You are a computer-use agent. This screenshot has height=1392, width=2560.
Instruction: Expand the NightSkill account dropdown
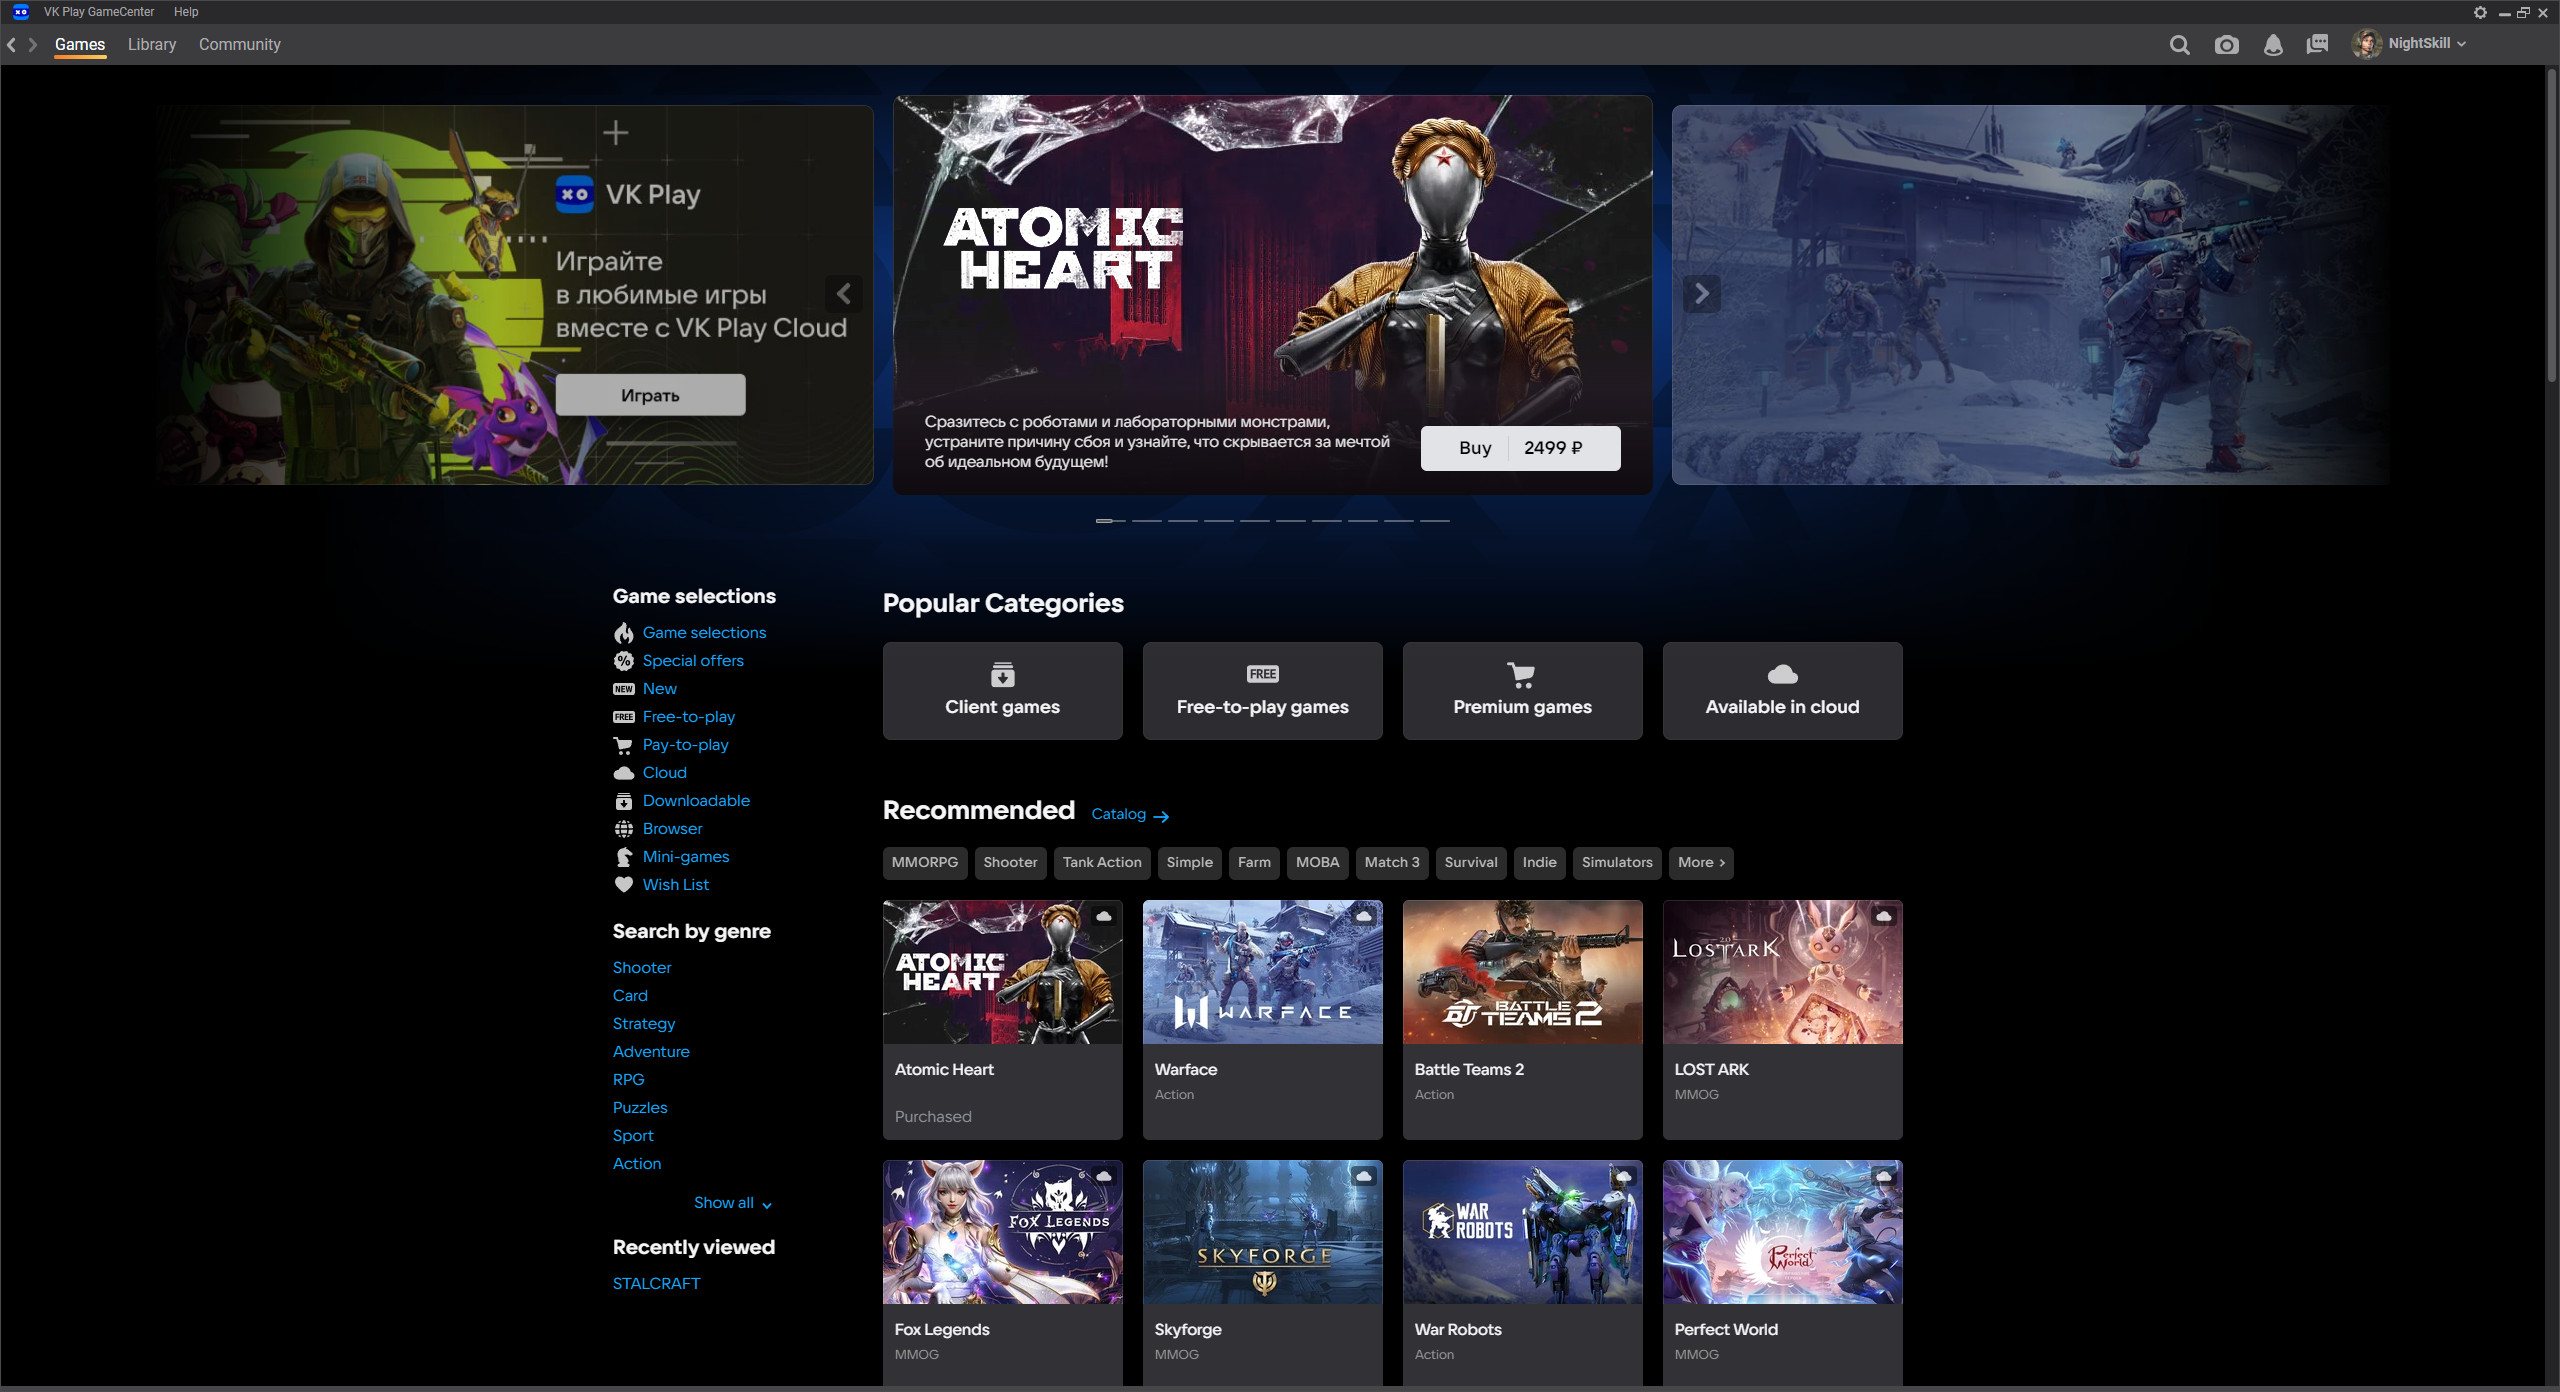2461,44
